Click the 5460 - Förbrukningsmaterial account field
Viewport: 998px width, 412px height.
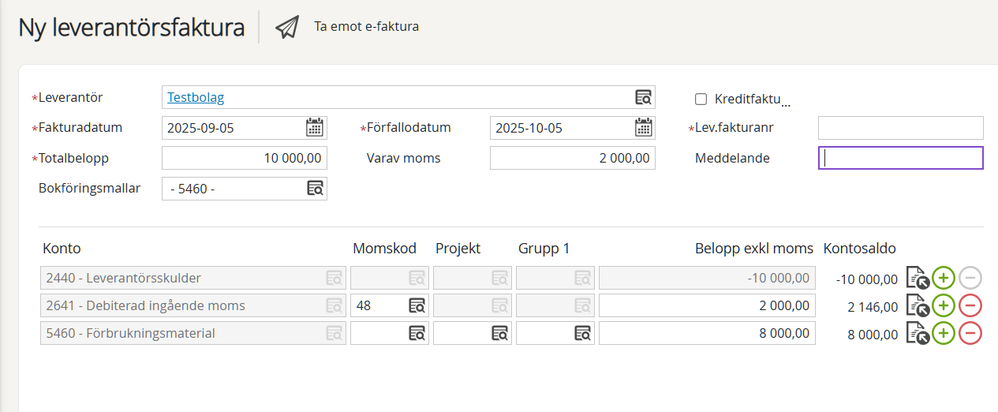193,333
